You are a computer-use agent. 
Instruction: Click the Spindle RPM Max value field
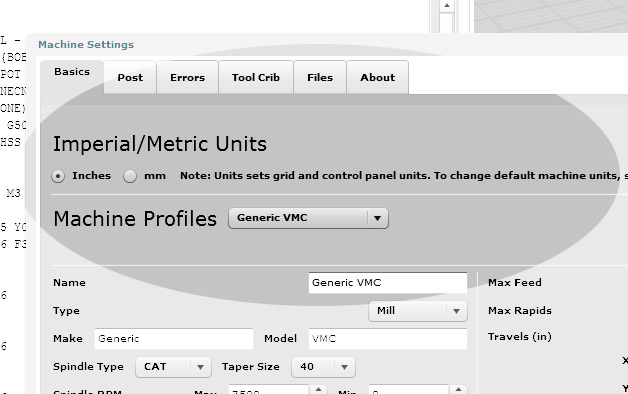coord(268,390)
